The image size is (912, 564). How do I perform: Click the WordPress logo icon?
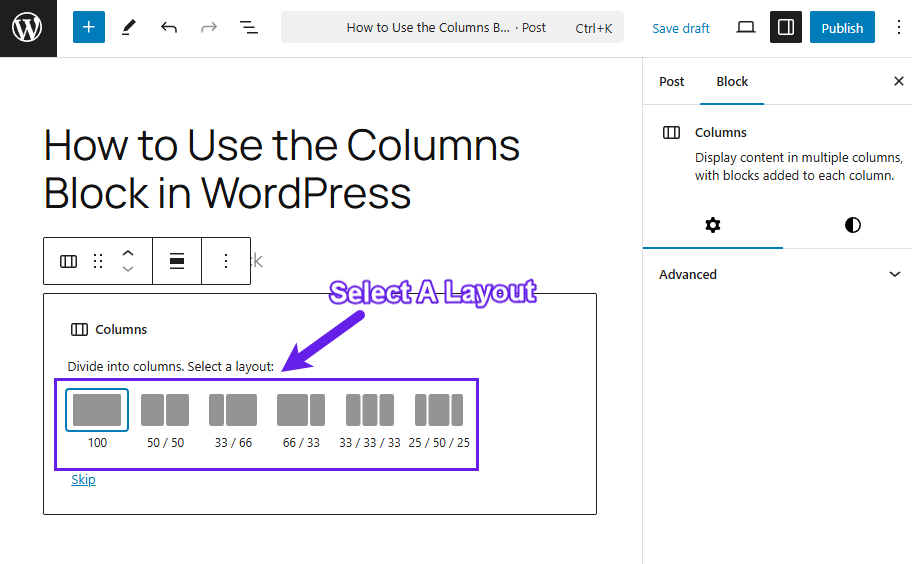point(28,28)
